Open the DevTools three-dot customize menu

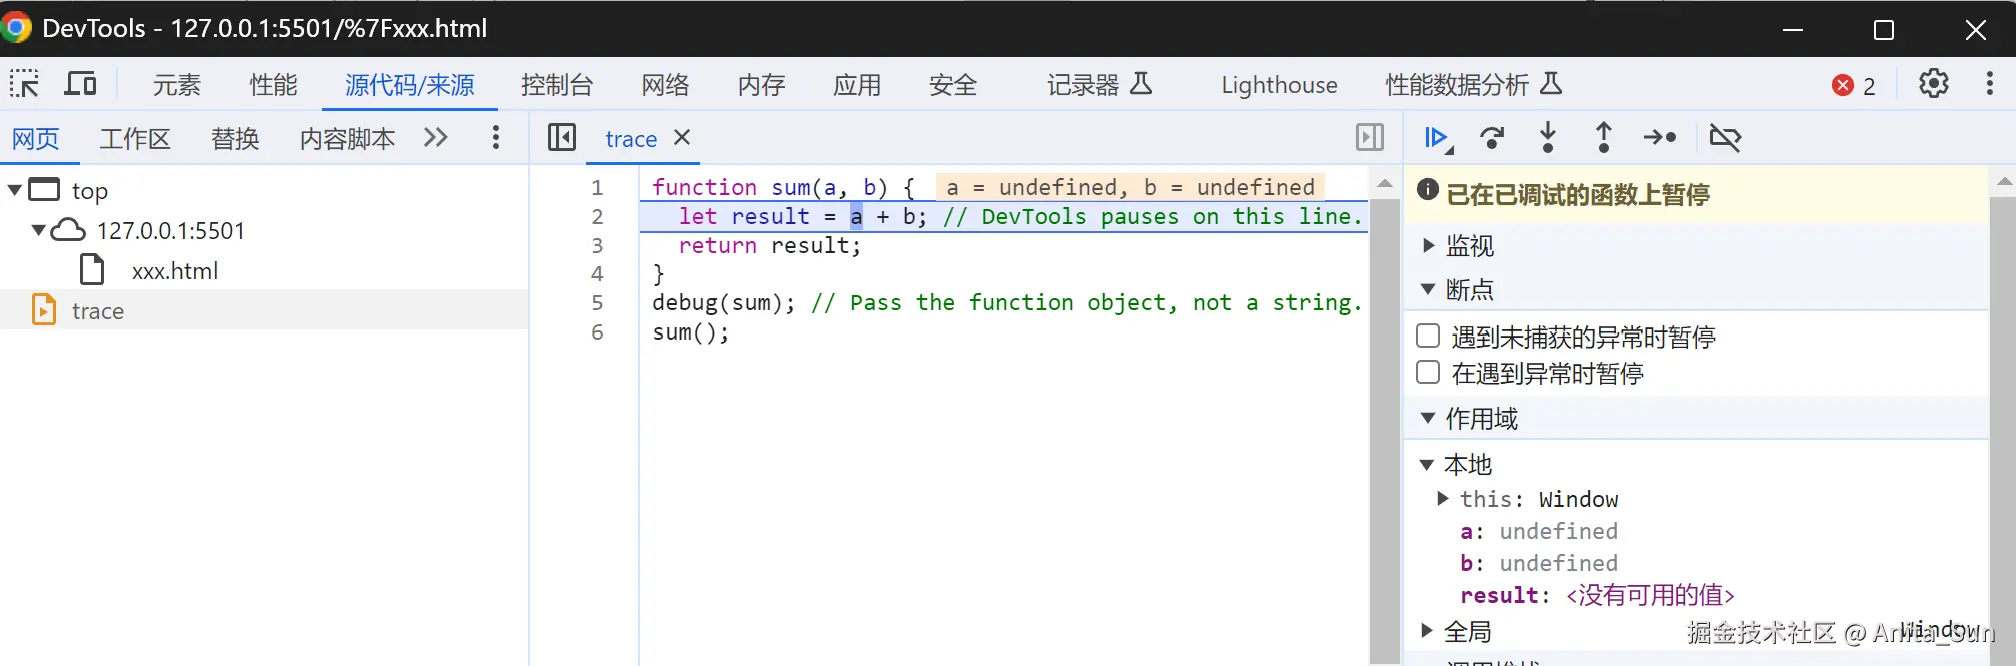pos(1989,84)
